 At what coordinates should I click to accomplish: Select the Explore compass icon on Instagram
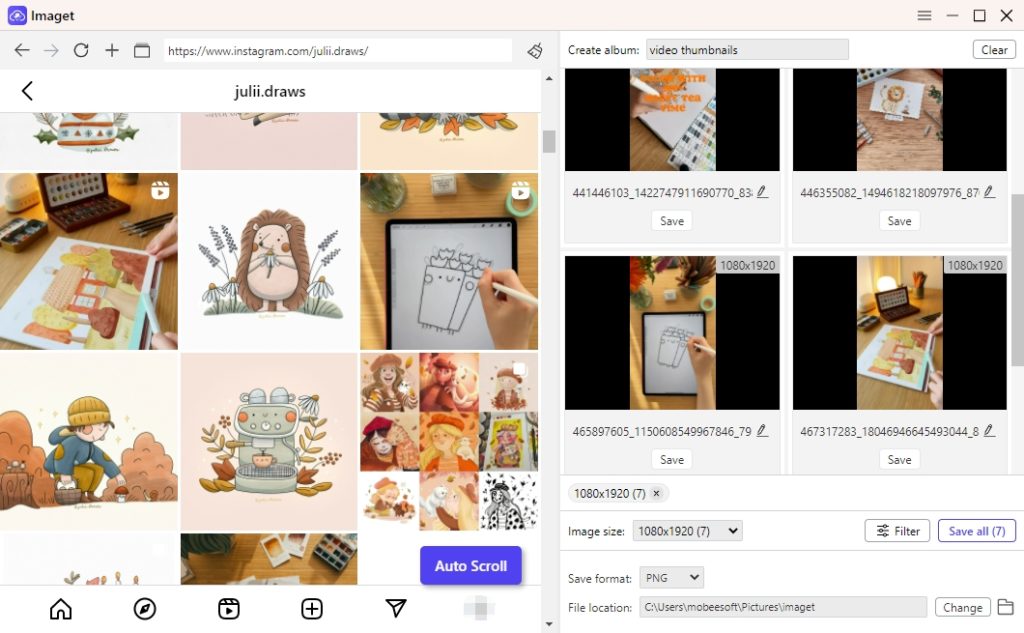pyautogui.click(x=144, y=608)
